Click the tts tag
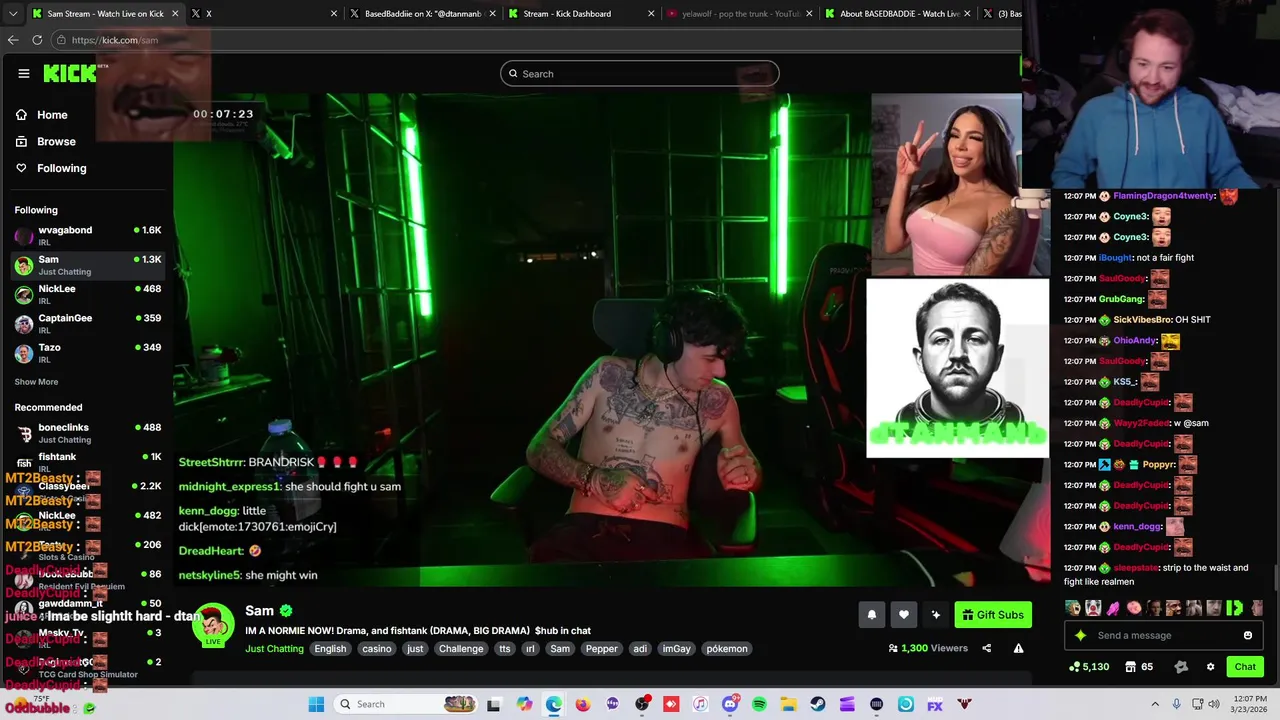The width and height of the screenshot is (1280, 720). click(x=504, y=649)
